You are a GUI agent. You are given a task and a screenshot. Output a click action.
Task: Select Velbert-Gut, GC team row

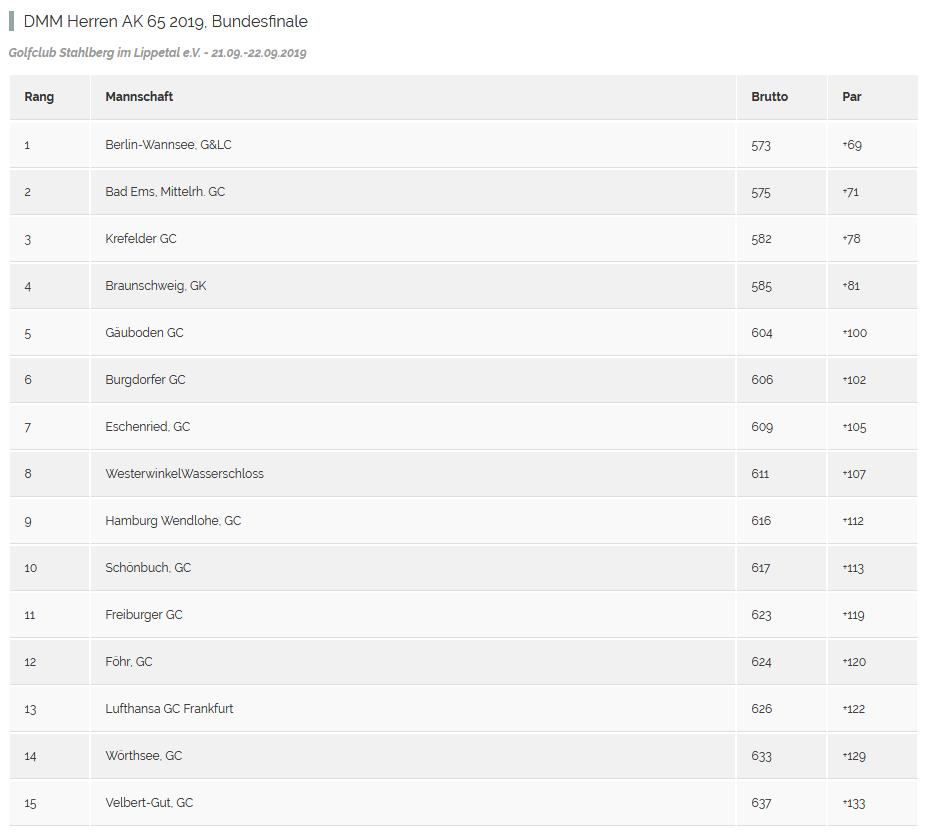[x=463, y=803]
